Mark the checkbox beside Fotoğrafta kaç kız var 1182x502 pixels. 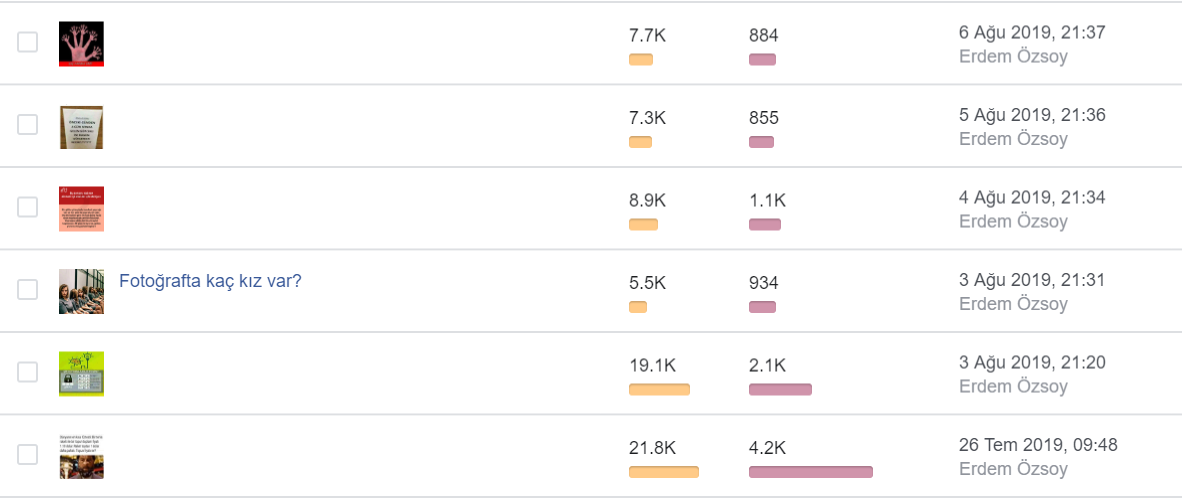tap(27, 289)
